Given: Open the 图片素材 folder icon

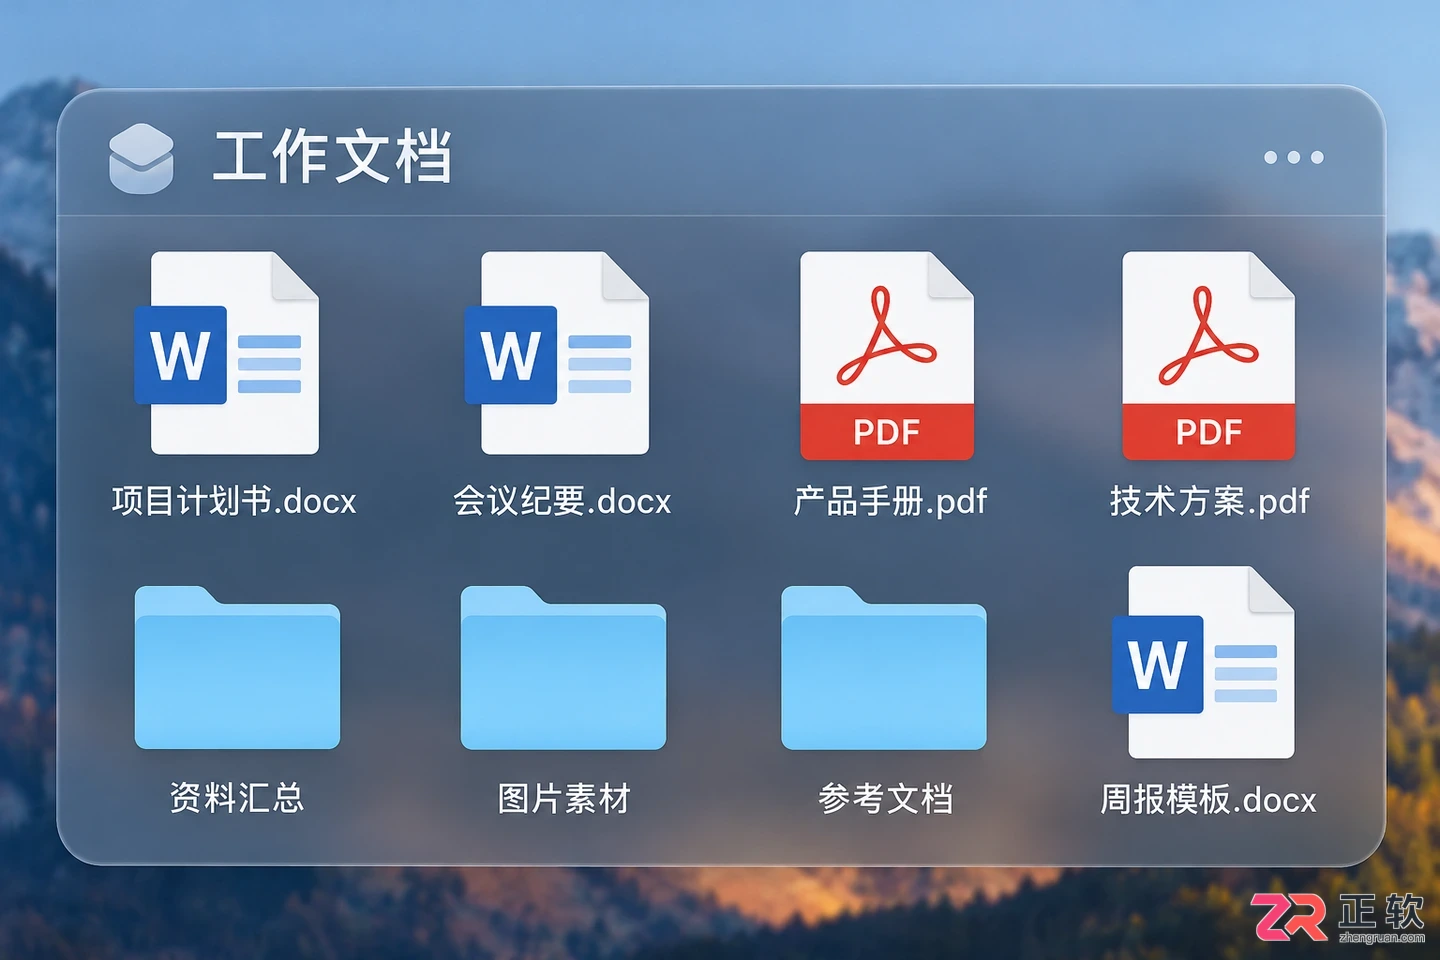Looking at the screenshot, I should point(563,668).
